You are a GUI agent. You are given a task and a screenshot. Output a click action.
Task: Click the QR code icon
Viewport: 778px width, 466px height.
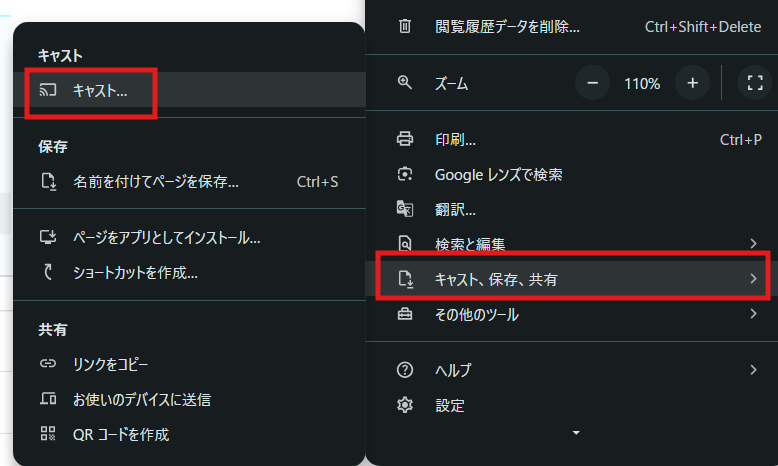48,434
